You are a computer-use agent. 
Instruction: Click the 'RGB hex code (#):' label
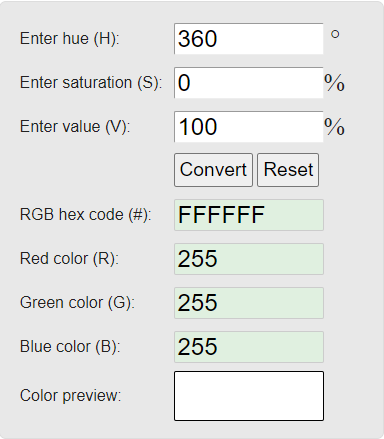tap(86, 215)
